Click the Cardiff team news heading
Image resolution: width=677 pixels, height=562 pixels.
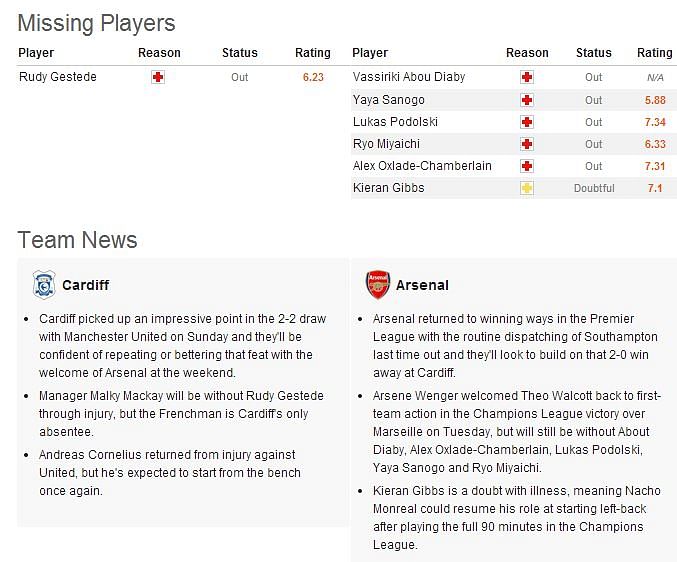(85, 285)
